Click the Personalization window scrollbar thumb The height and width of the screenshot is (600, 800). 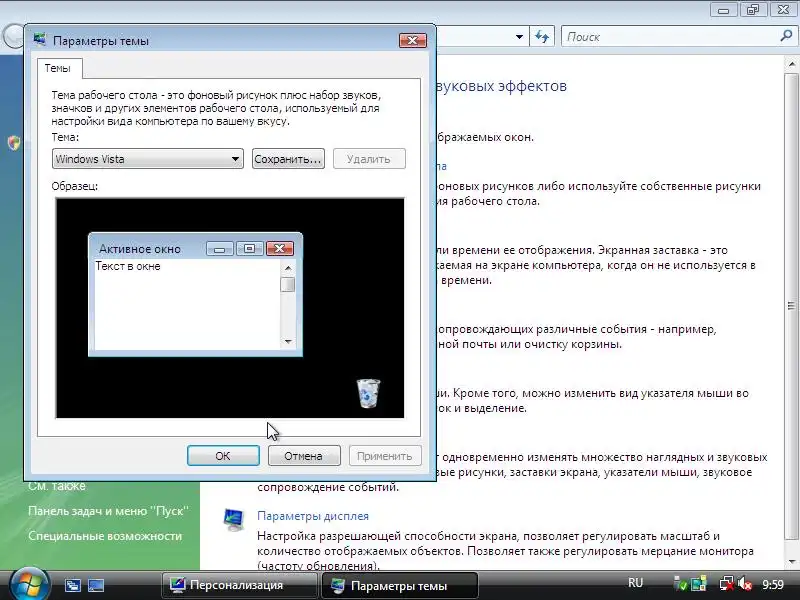point(791,306)
